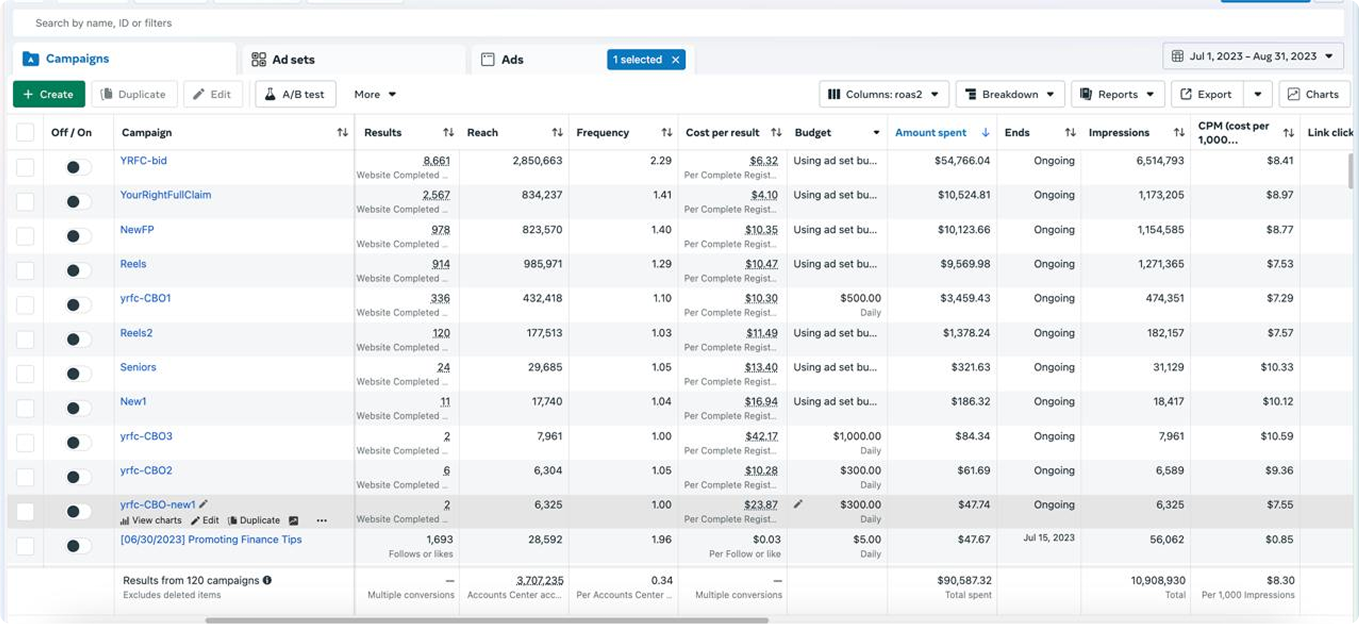Open the YRFC-bid campaign link
The height and width of the screenshot is (624, 1360).
pyautogui.click(x=143, y=160)
